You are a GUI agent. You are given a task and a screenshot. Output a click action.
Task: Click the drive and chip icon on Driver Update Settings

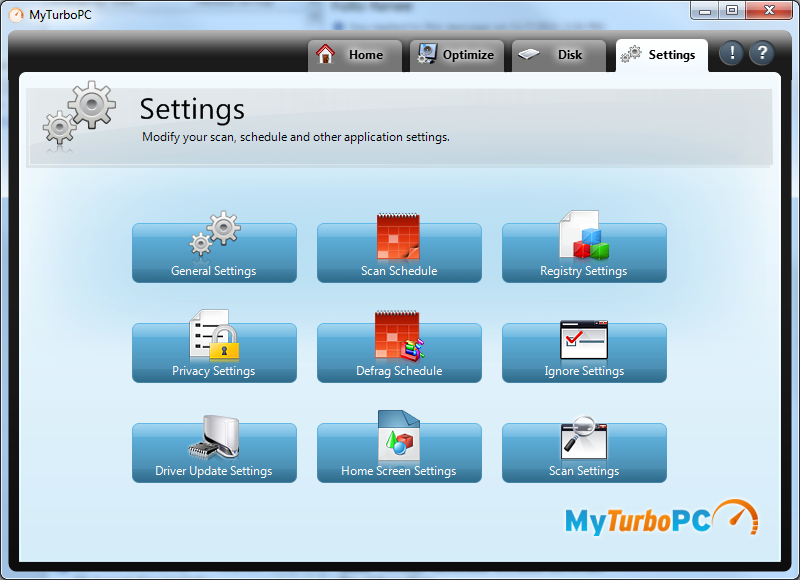click(x=214, y=436)
